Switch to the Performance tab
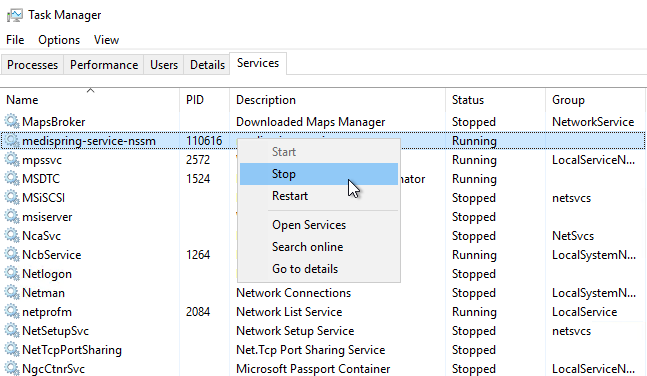The image size is (647, 376). 104,65
